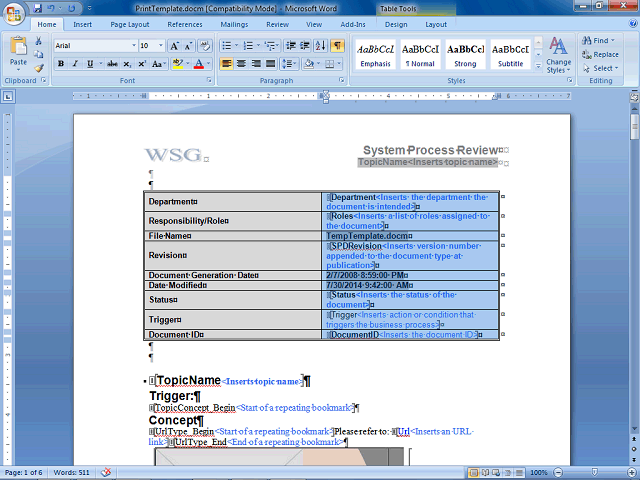Viewport: 640px width, 480px height.
Task: Clear formatting with the eraser icon
Action: tap(205, 46)
